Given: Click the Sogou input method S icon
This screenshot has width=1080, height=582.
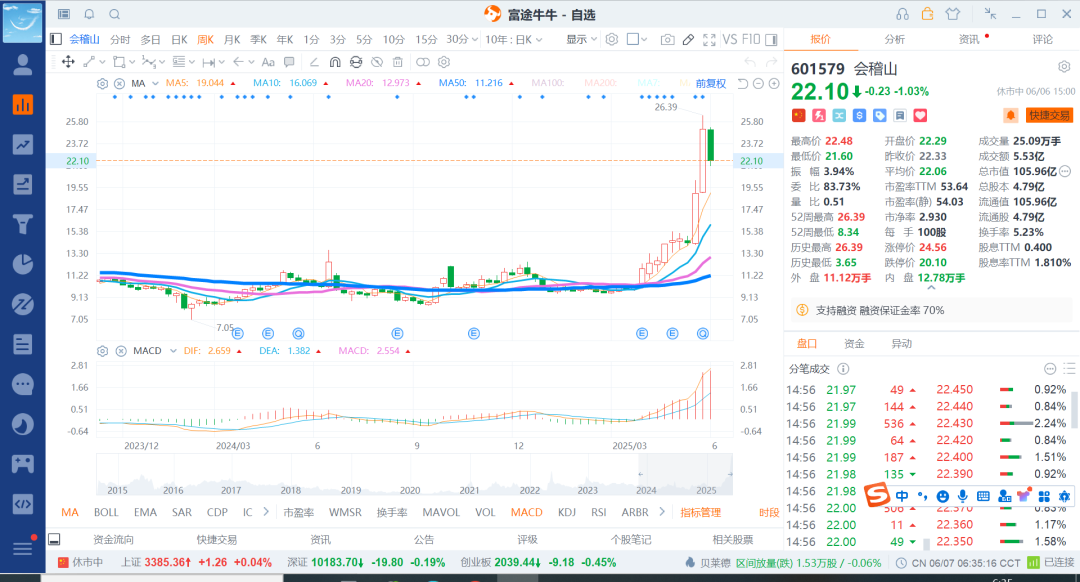Looking at the screenshot, I should 877,495.
